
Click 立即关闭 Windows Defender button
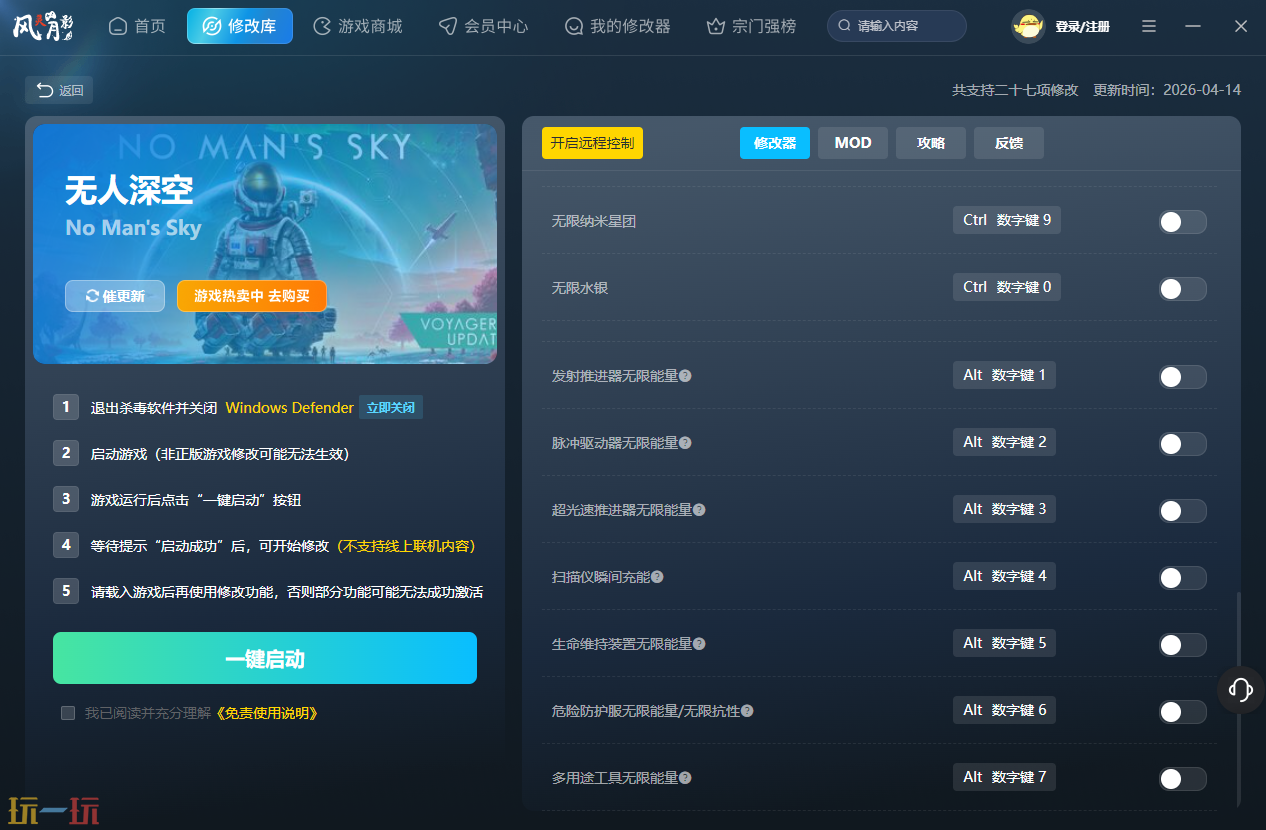tap(391, 408)
